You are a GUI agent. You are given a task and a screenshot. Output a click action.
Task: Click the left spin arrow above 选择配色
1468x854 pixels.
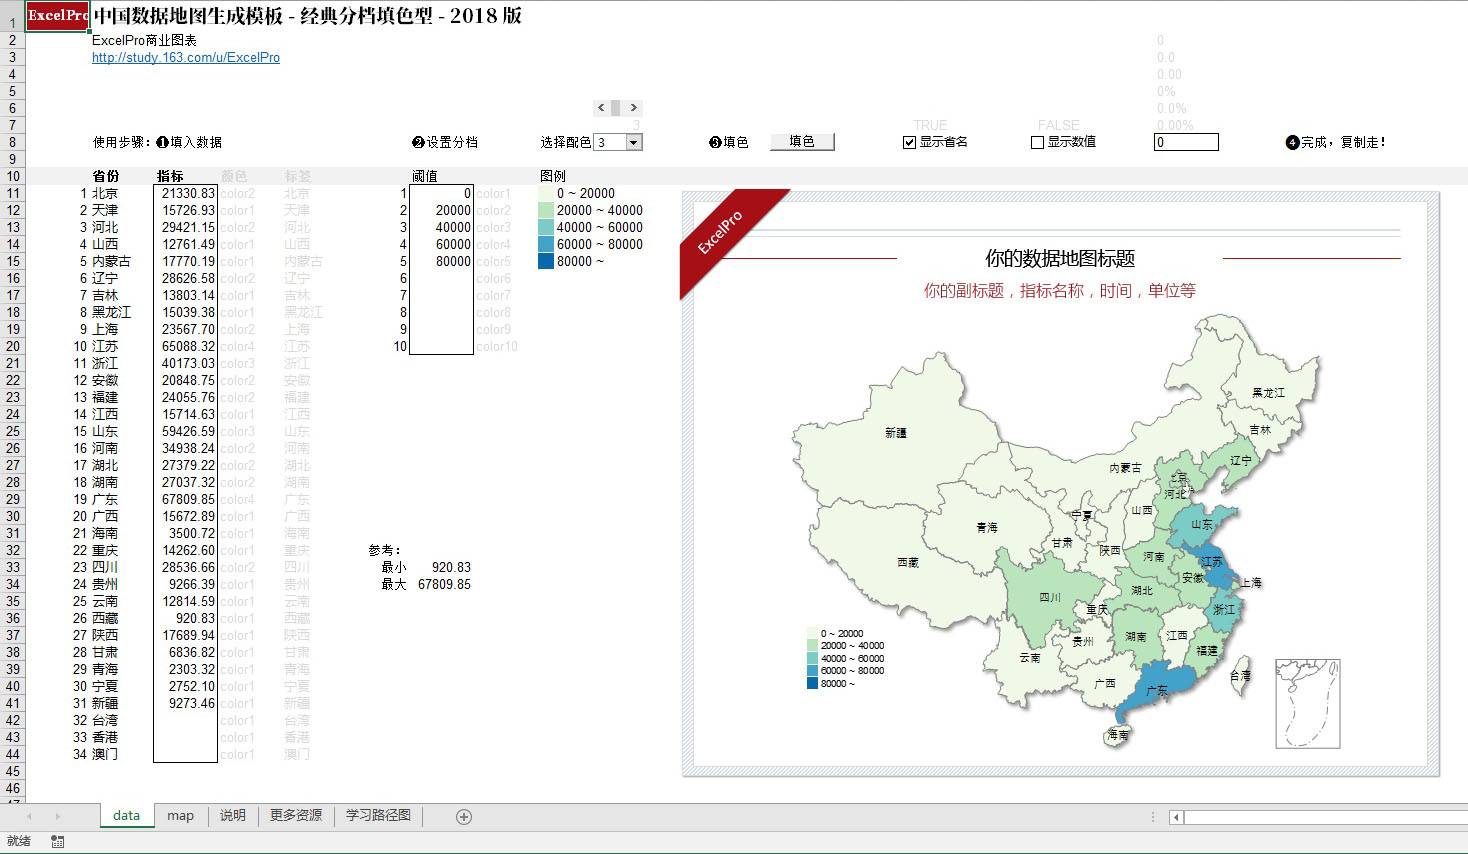600,107
